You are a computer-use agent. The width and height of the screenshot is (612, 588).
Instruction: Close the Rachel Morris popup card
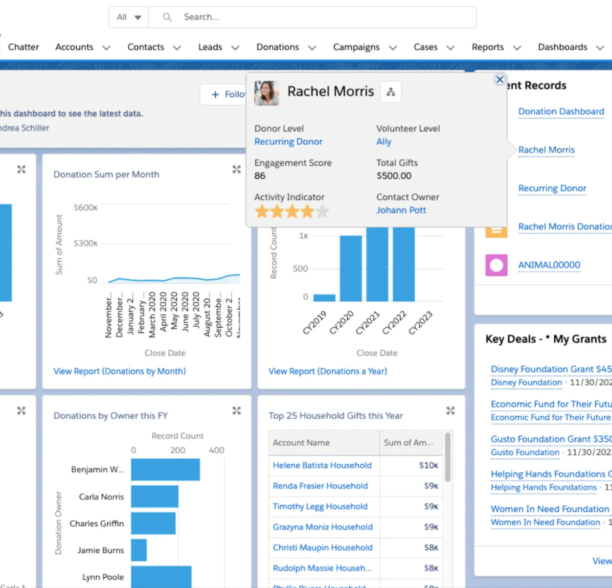coord(500,80)
